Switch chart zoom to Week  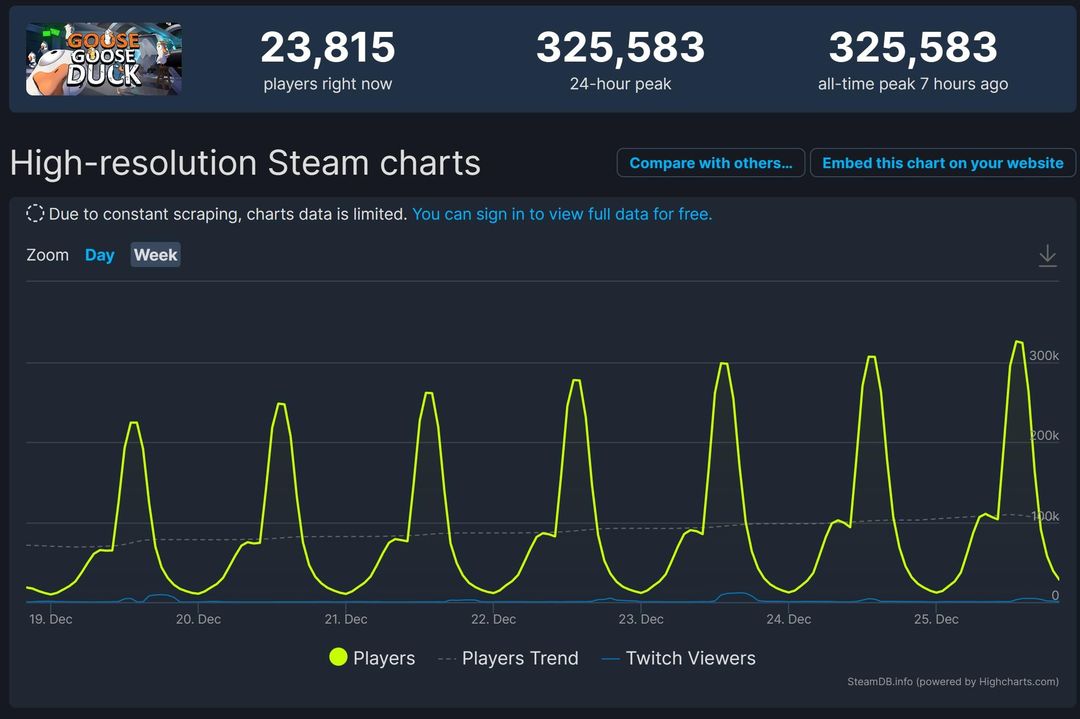click(x=156, y=255)
